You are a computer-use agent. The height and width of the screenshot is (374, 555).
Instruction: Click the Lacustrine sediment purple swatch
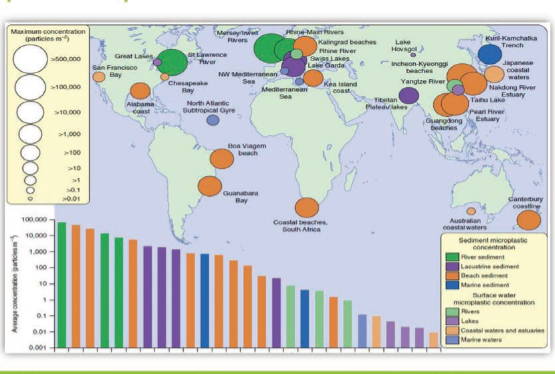(452, 266)
